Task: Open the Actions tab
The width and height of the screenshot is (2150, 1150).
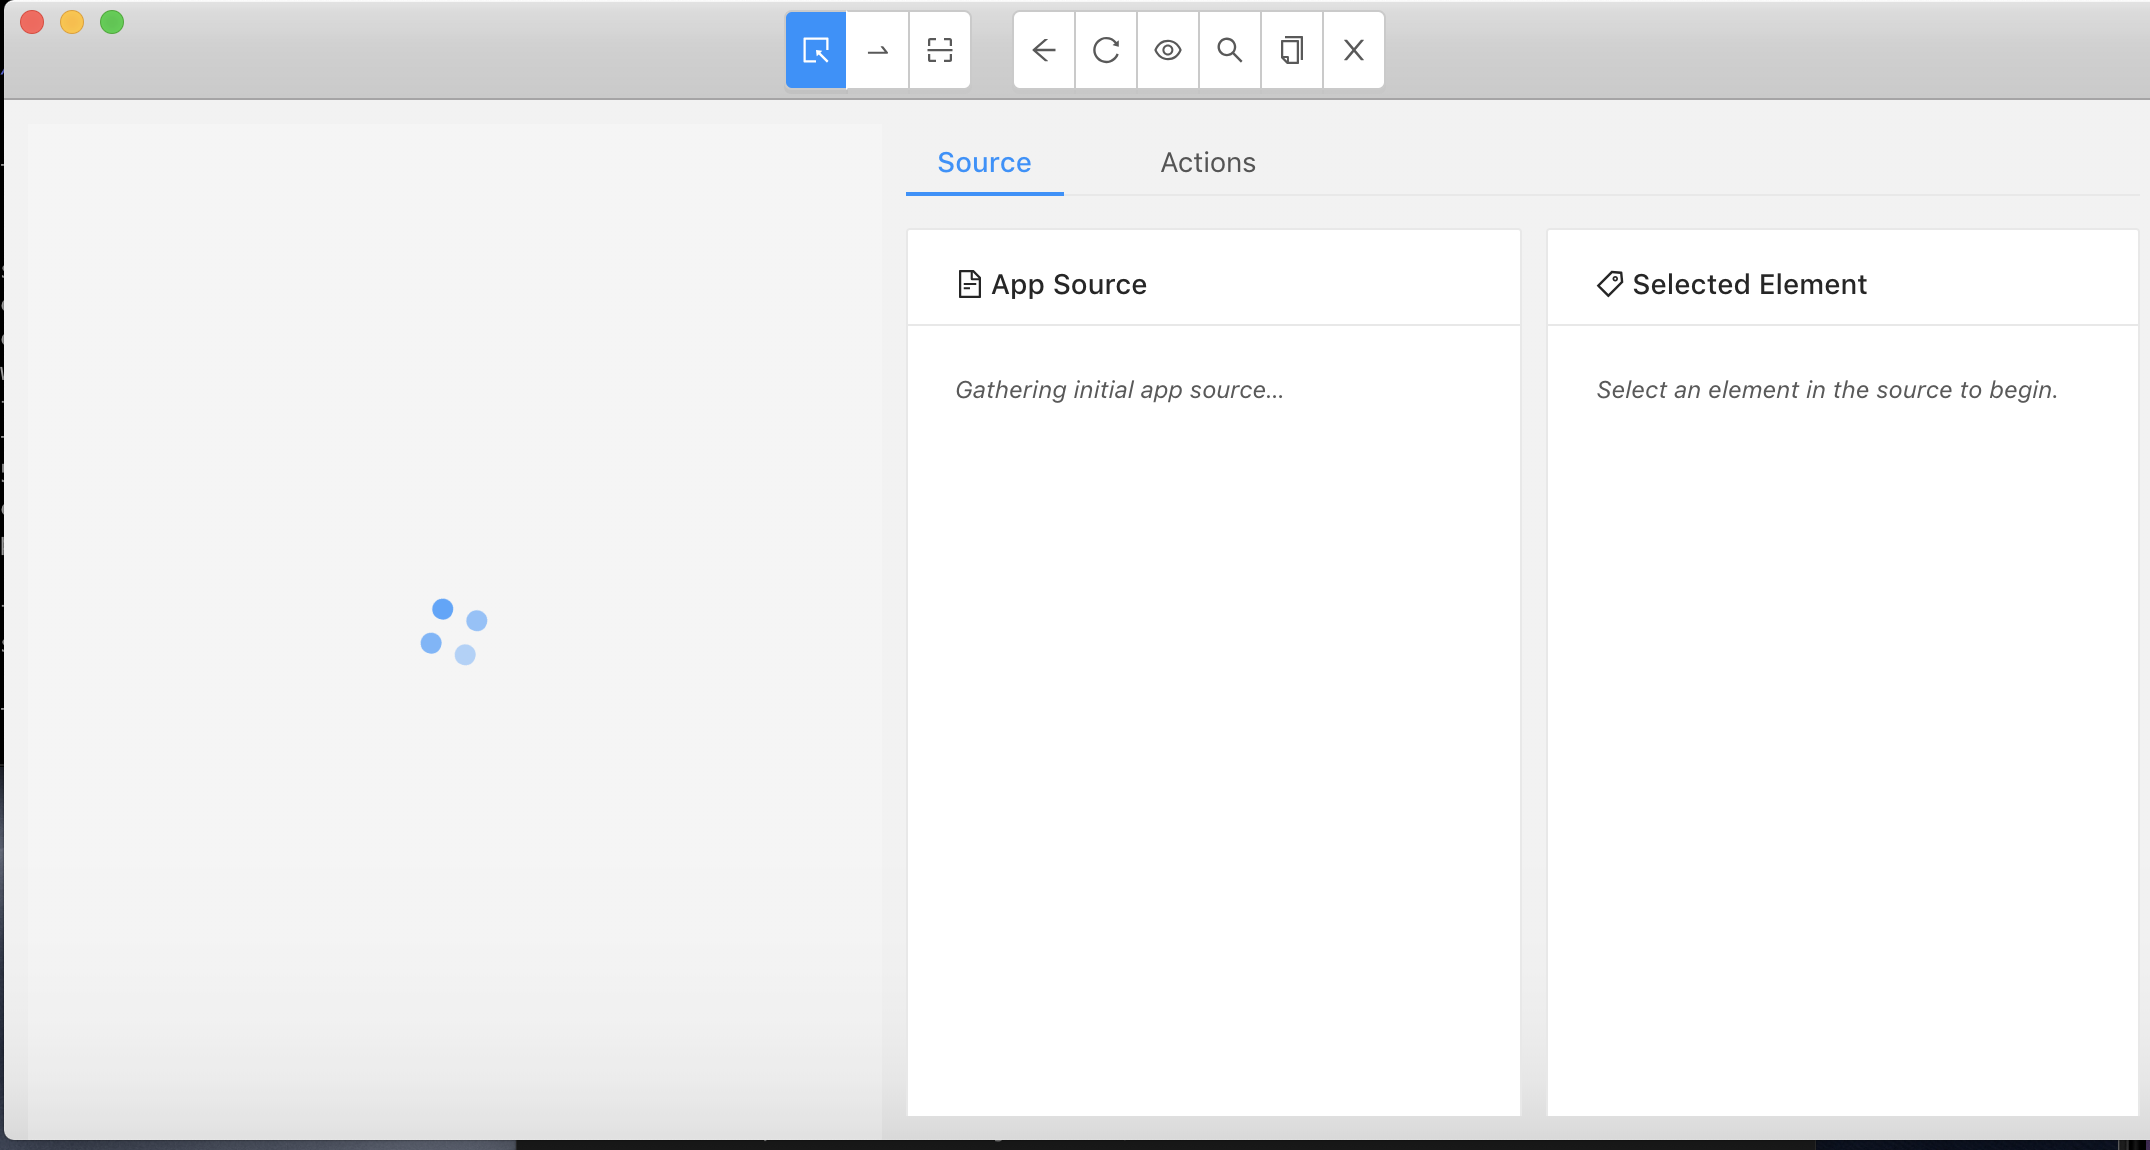Action: [x=1208, y=162]
